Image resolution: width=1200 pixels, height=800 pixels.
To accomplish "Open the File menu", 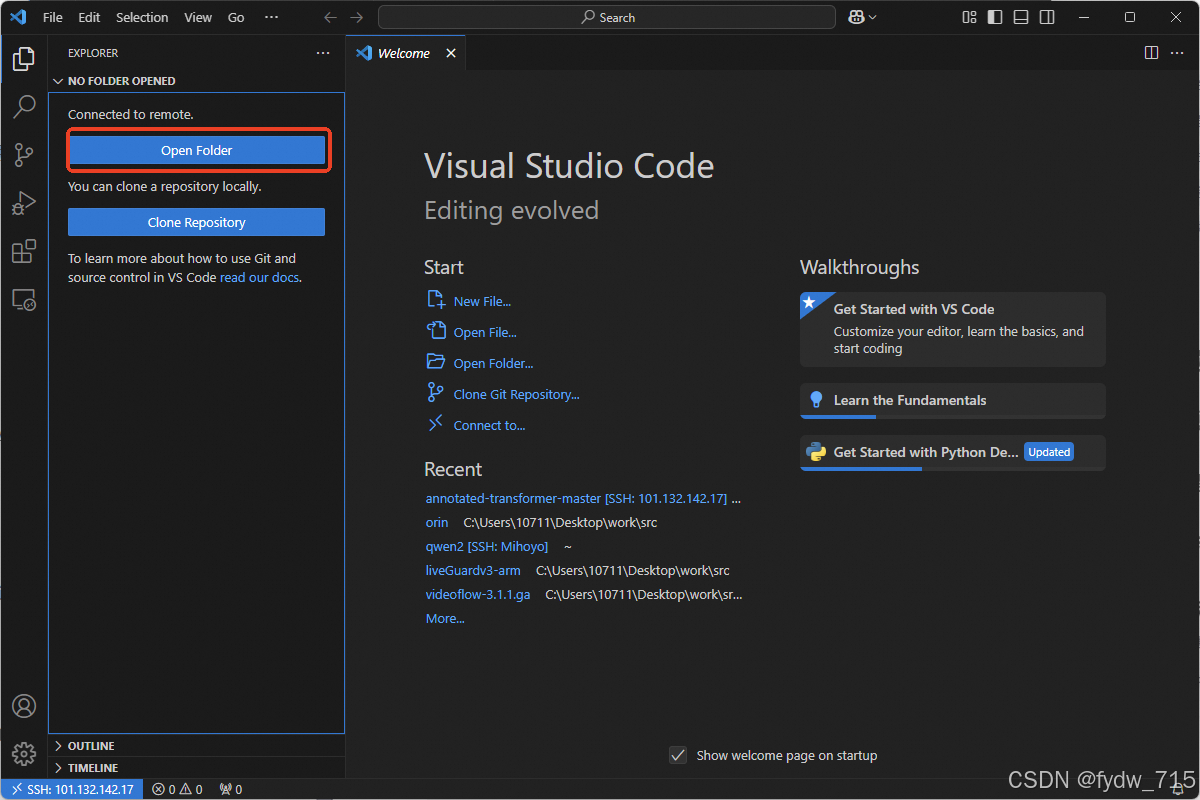I will point(53,17).
